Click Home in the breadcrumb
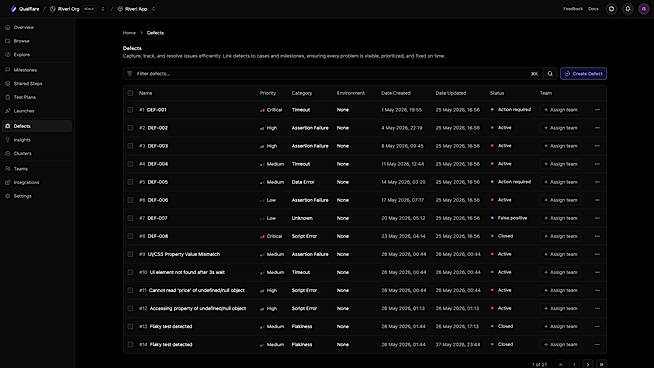654x368 pixels. [129, 33]
